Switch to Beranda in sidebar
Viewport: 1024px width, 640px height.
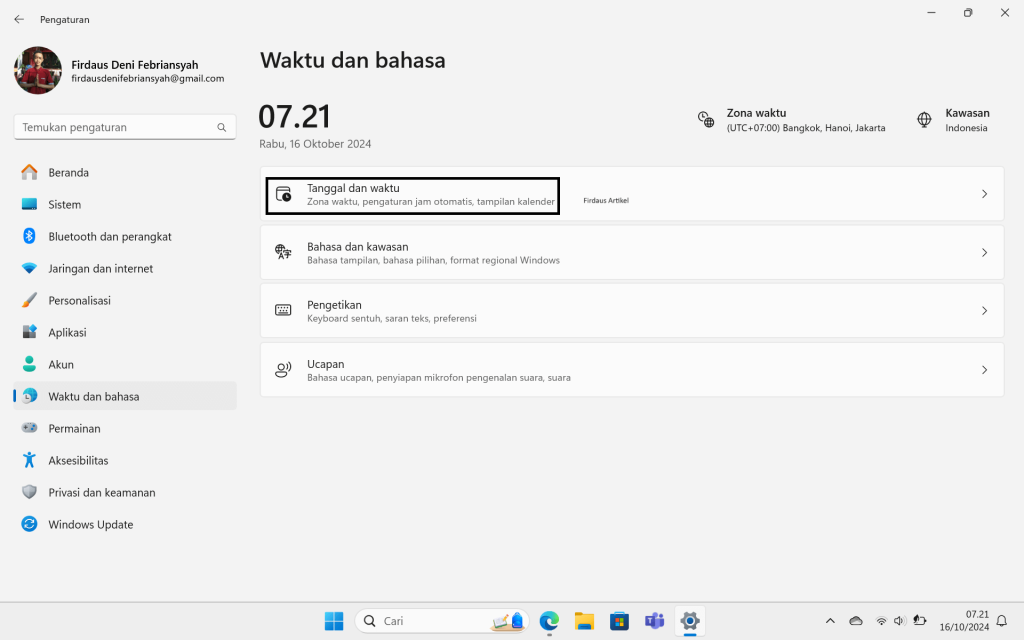point(68,173)
